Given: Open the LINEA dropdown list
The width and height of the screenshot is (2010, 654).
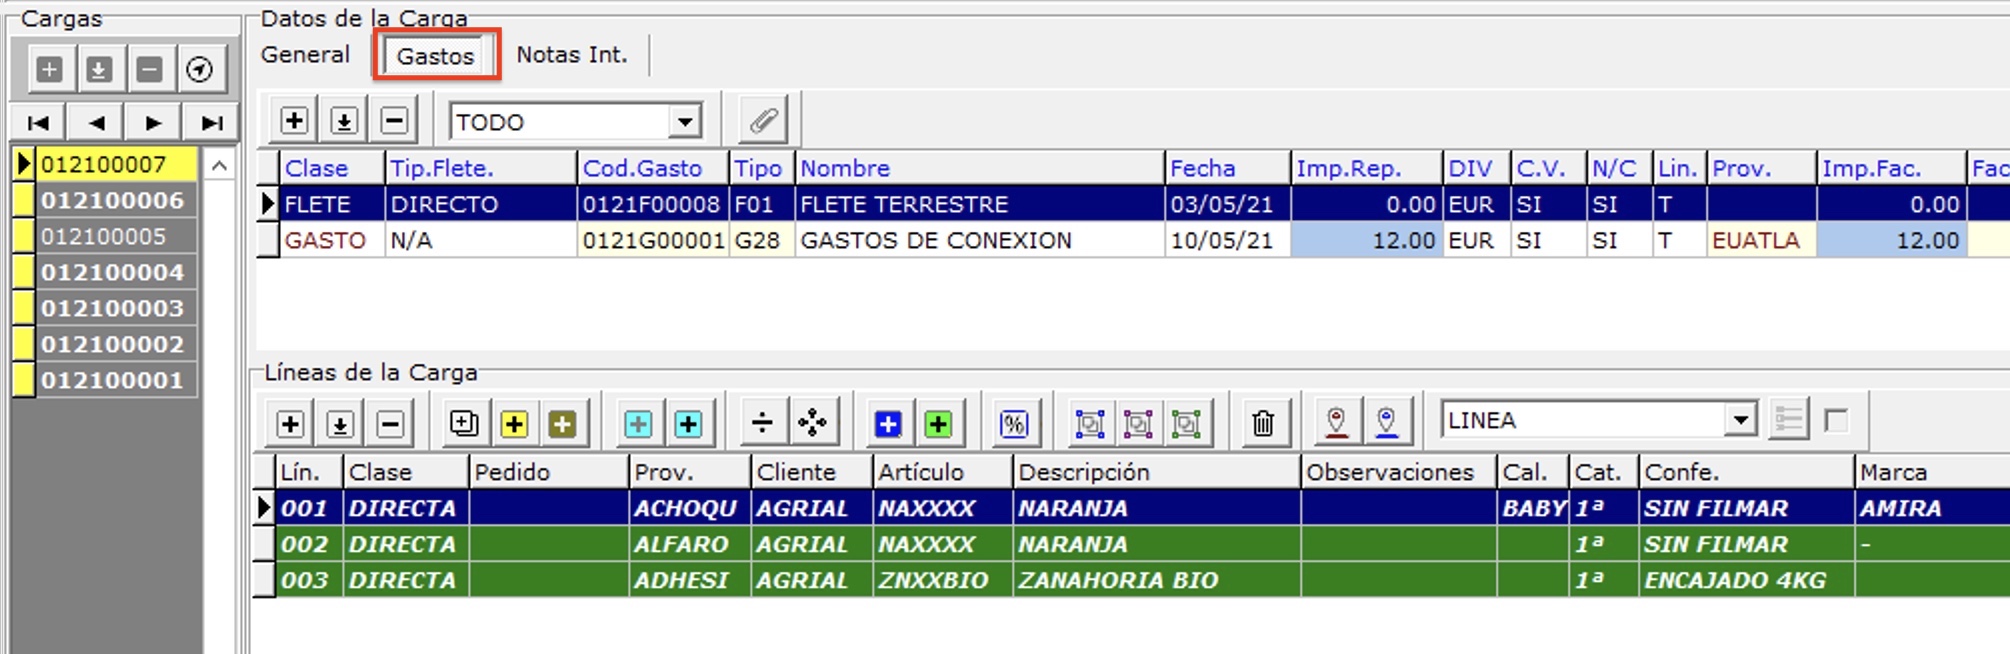Looking at the screenshot, I should 1740,420.
